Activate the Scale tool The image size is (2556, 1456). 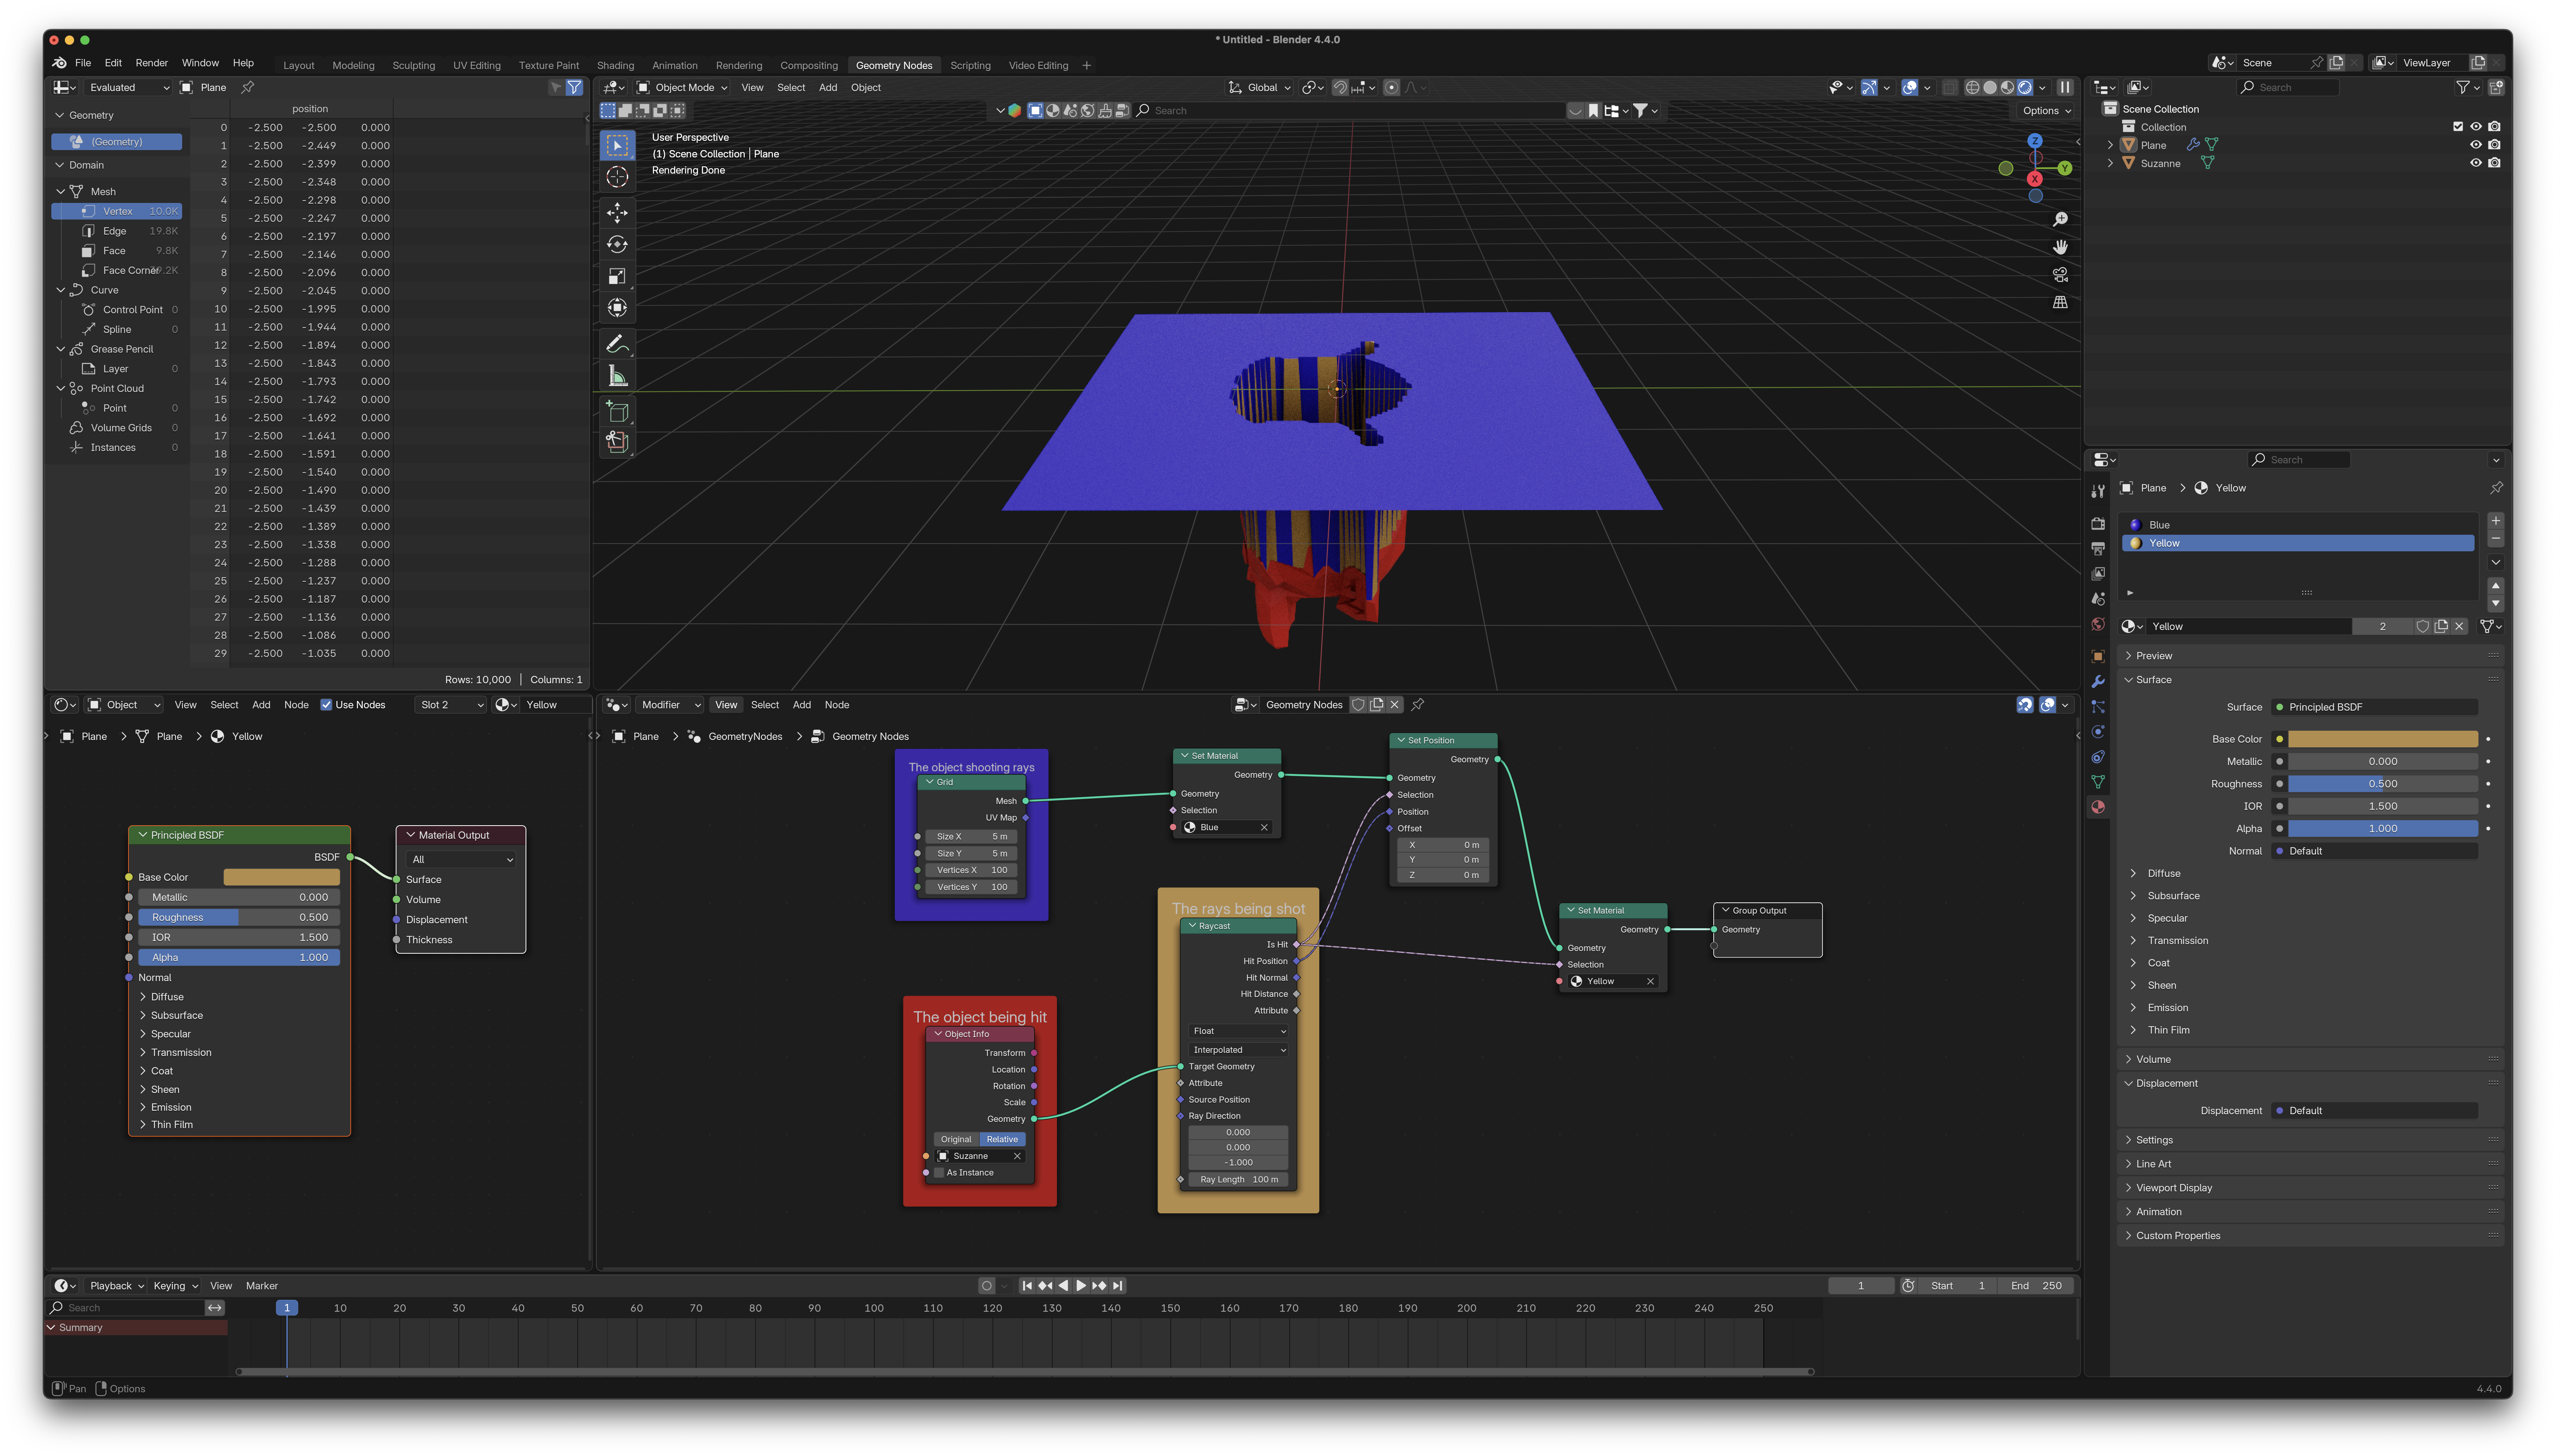click(617, 276)
